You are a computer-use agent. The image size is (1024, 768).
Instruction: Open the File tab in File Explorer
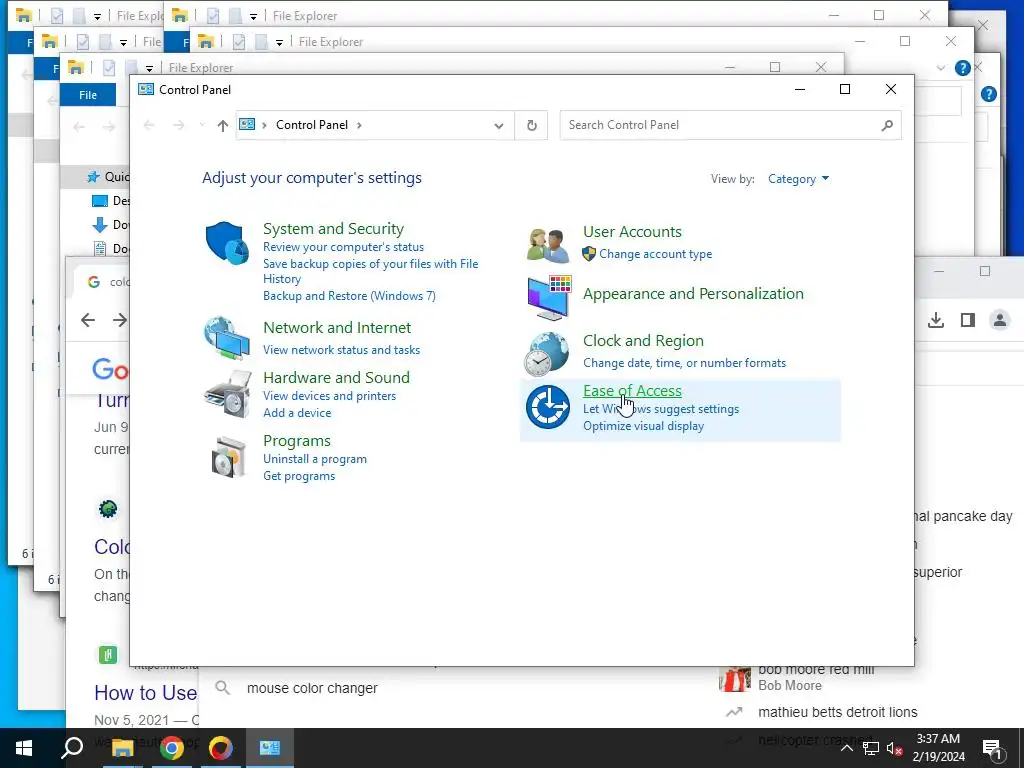[88, 95]
